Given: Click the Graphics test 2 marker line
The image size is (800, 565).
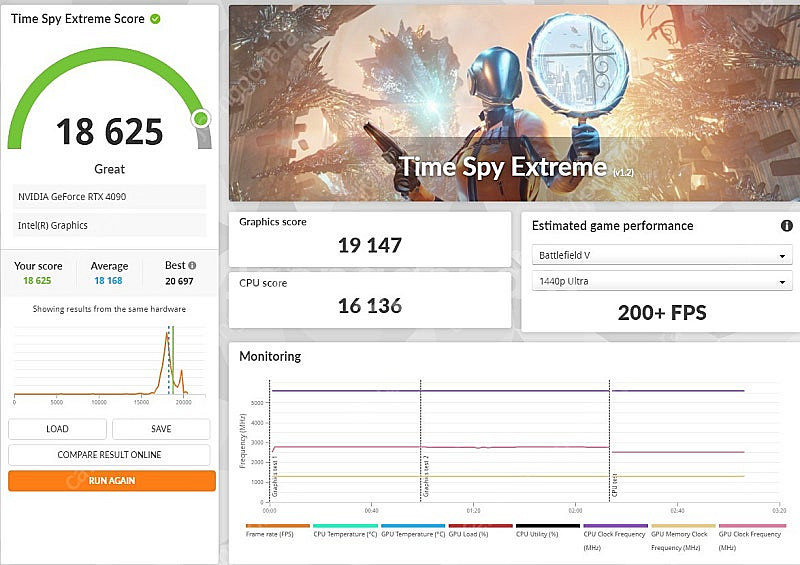Looking at the screenshot, I should (421, 440).
